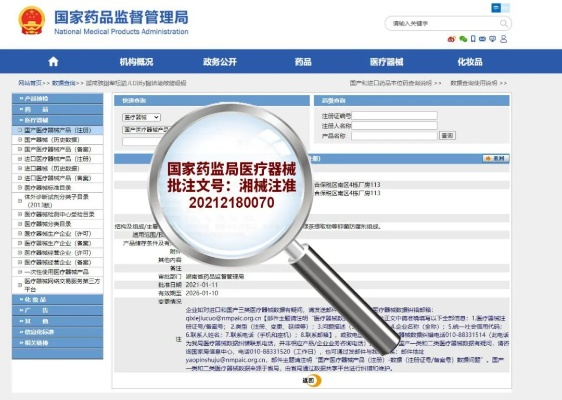Click the message bubble icon
Image resolution: width=562 pixels, height=400 pixels.
pos(493,39)
